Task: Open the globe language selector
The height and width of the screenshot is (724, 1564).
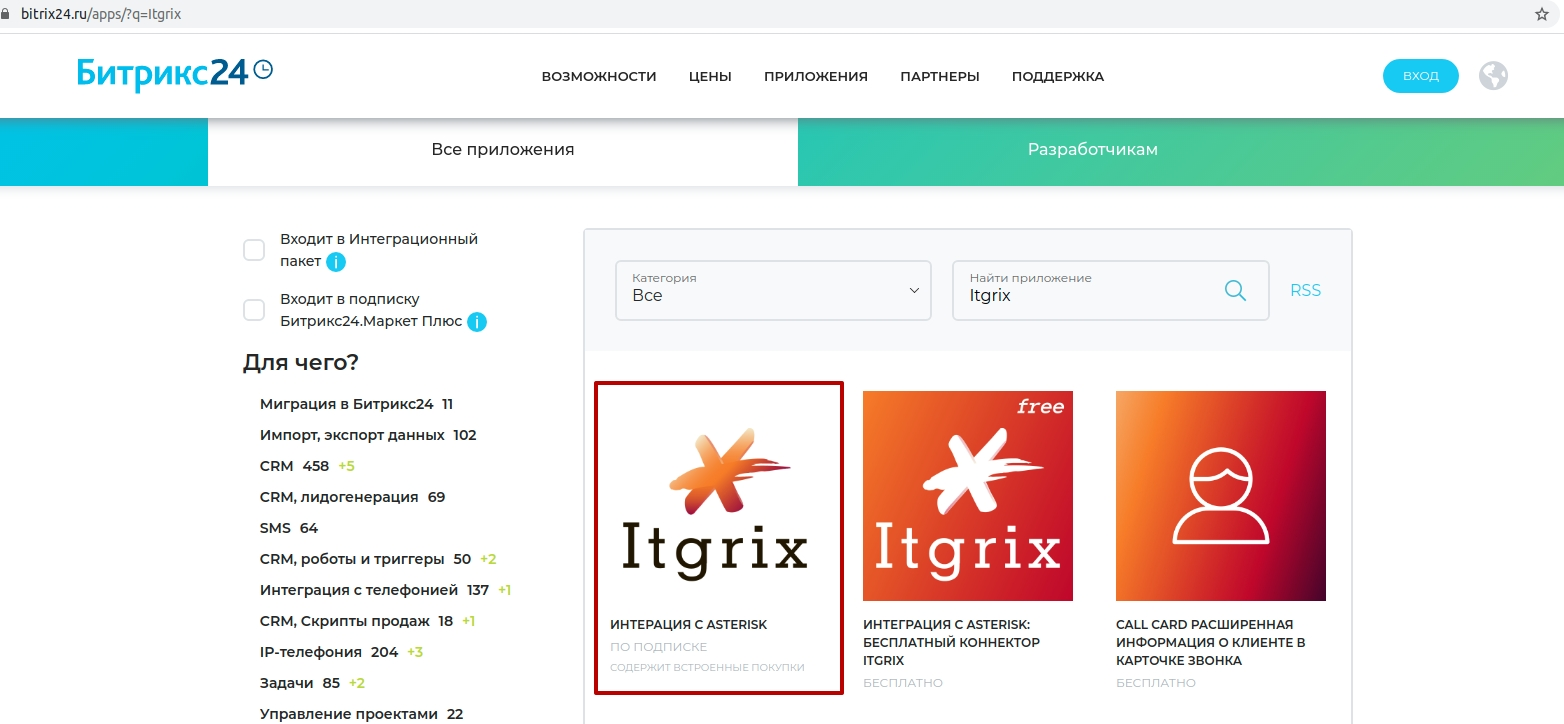Action: click(1493, 76)
